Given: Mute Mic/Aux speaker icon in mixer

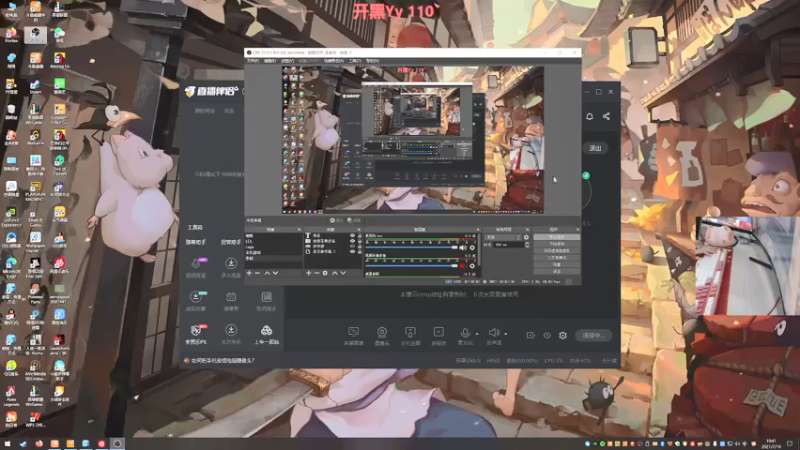Looking at the screenshot, I should tap(463, 248).
